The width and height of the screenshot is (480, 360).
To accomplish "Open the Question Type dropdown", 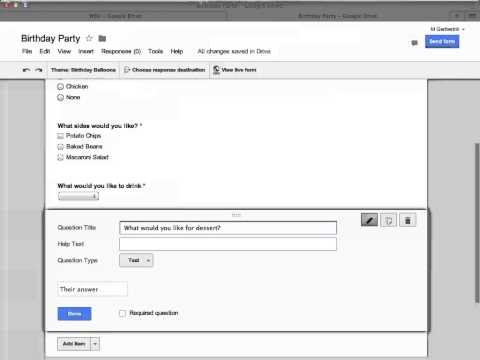I will tap(136, 260).
